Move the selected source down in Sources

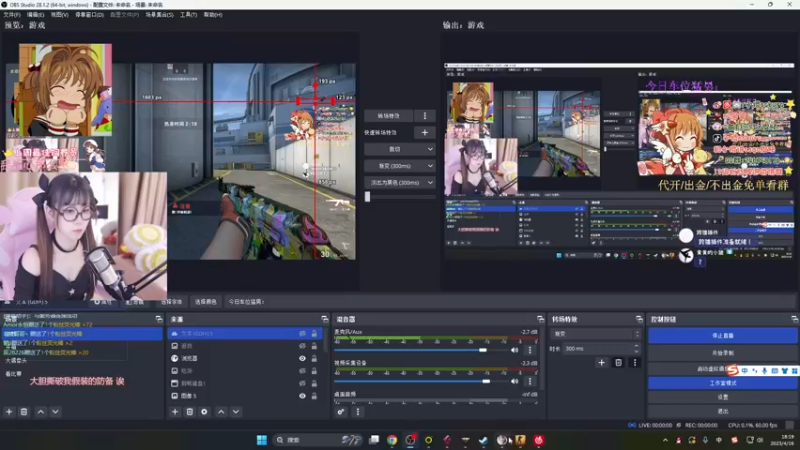coord(236,412)
